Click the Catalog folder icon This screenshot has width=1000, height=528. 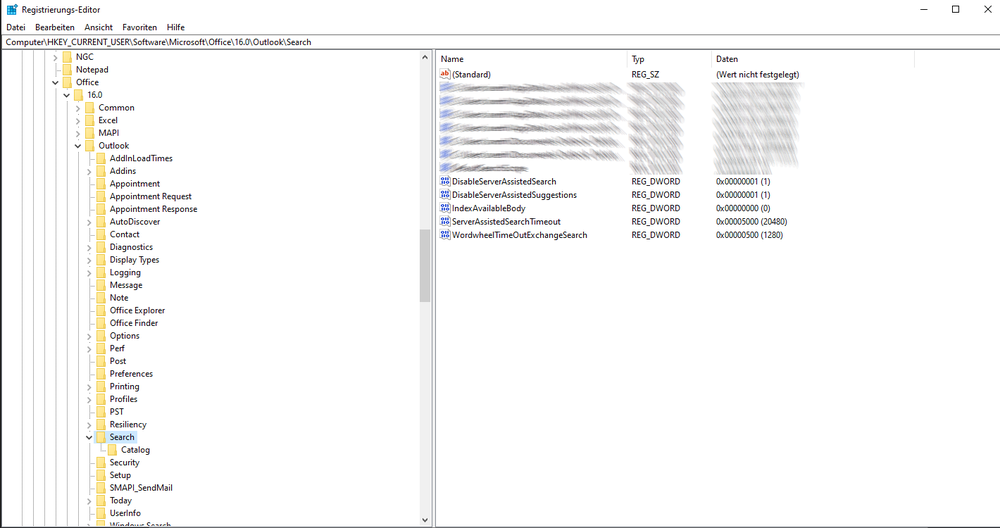[x=111, y=450]
